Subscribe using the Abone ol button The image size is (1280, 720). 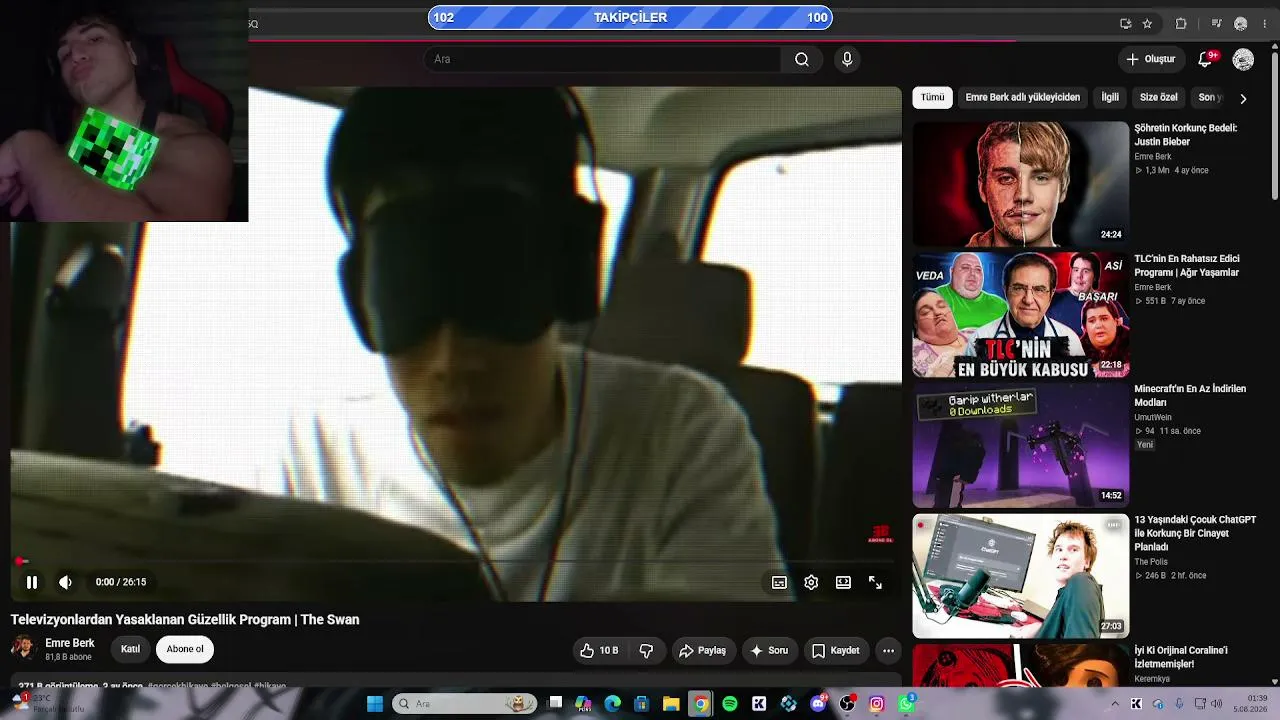(x=185, y=649)
